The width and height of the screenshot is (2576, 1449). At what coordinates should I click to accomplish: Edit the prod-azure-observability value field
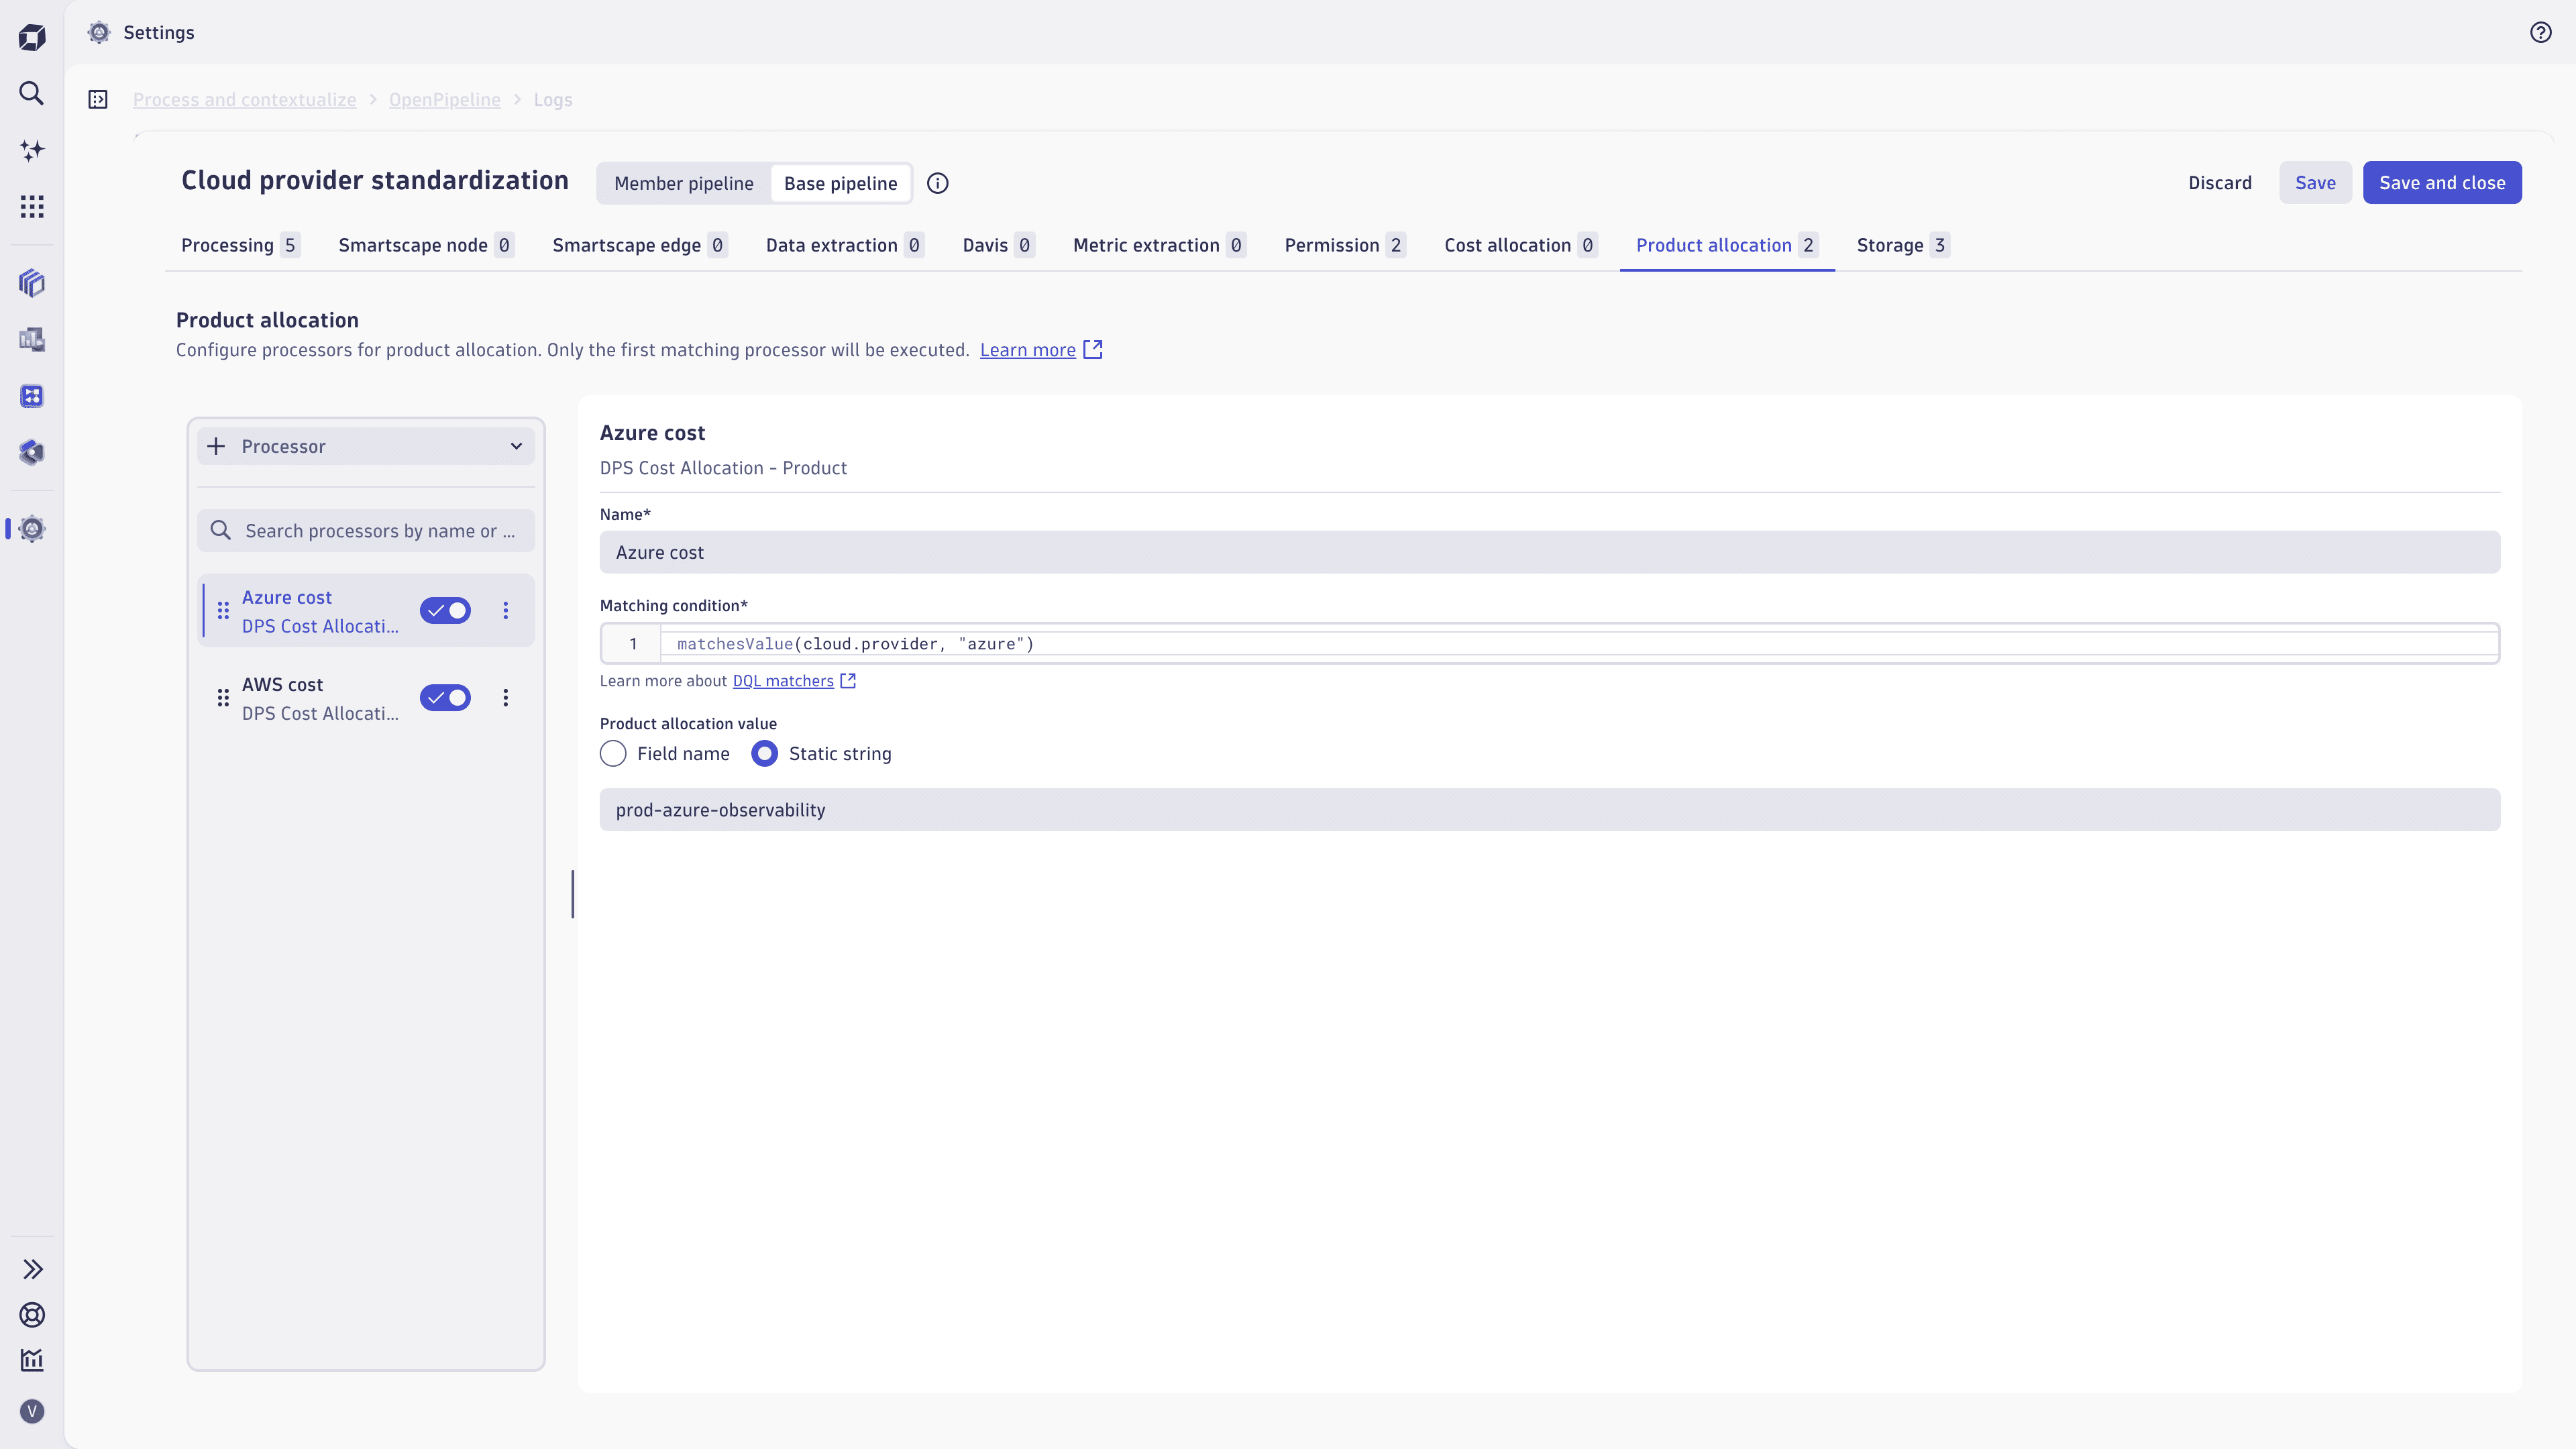[x=1550, y=810]
